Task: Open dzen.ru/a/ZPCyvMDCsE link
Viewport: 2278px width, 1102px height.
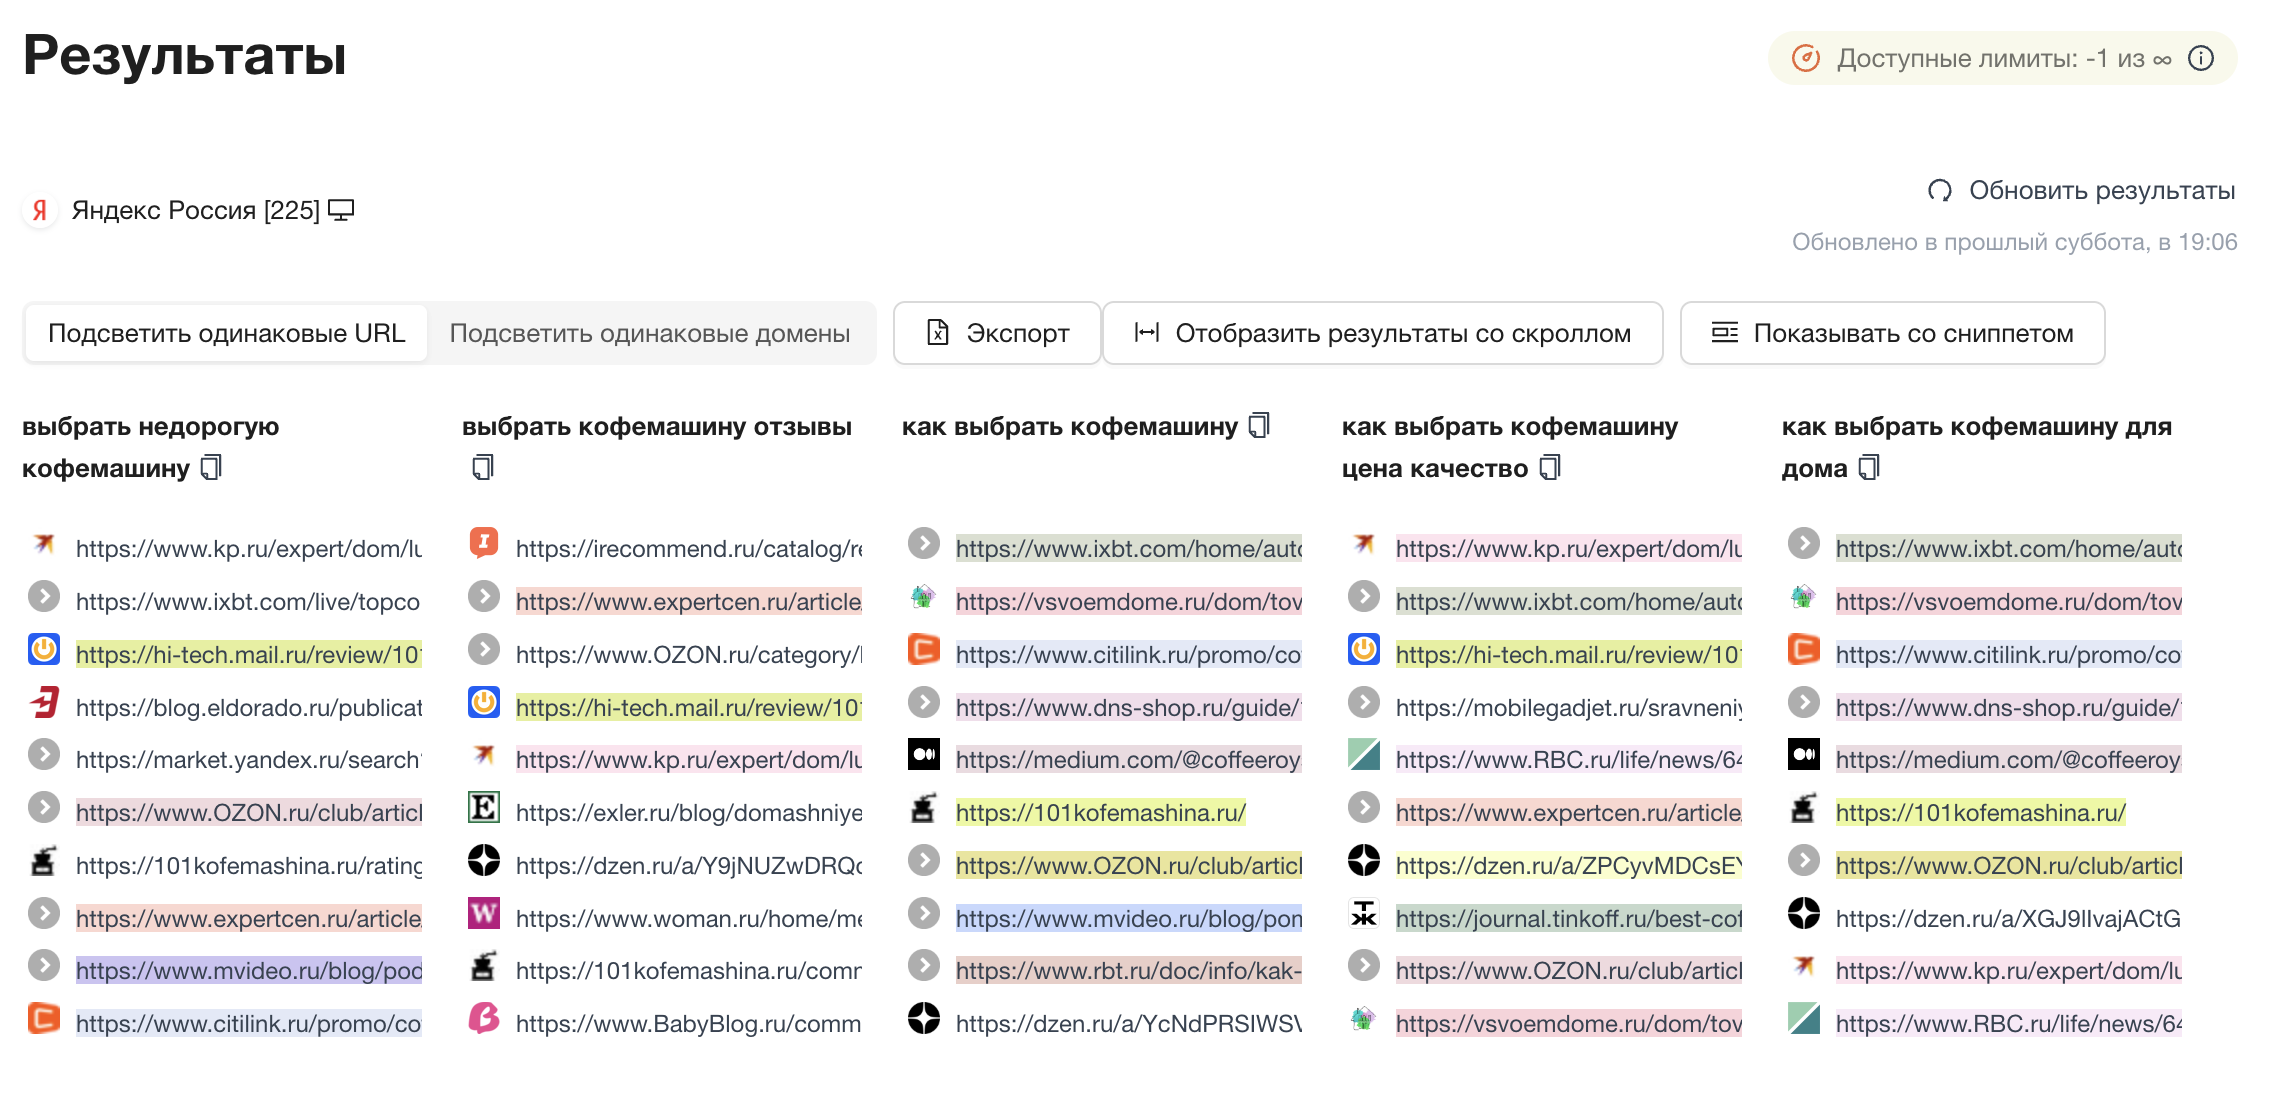Action: point(1569,865)
